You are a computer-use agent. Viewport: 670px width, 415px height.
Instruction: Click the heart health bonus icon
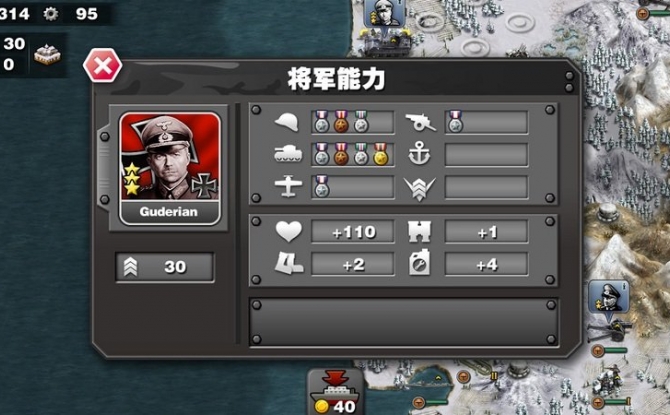click(x=289, y=231)
